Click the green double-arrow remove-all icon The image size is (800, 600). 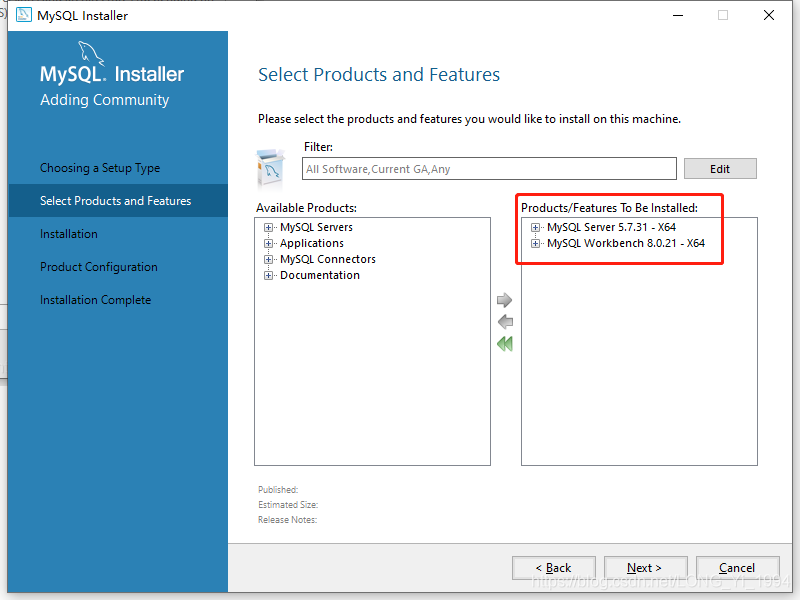point(505,344)
